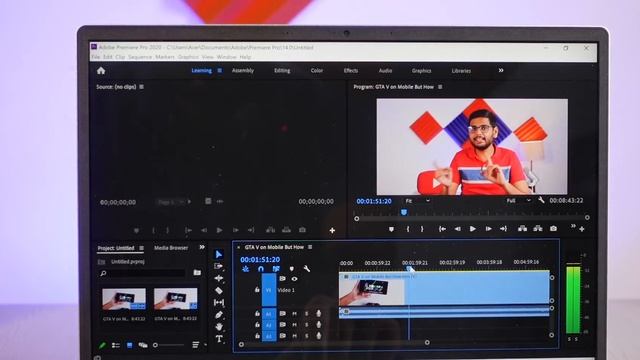Toggle A1 track targeting button

tap(269, 314)
